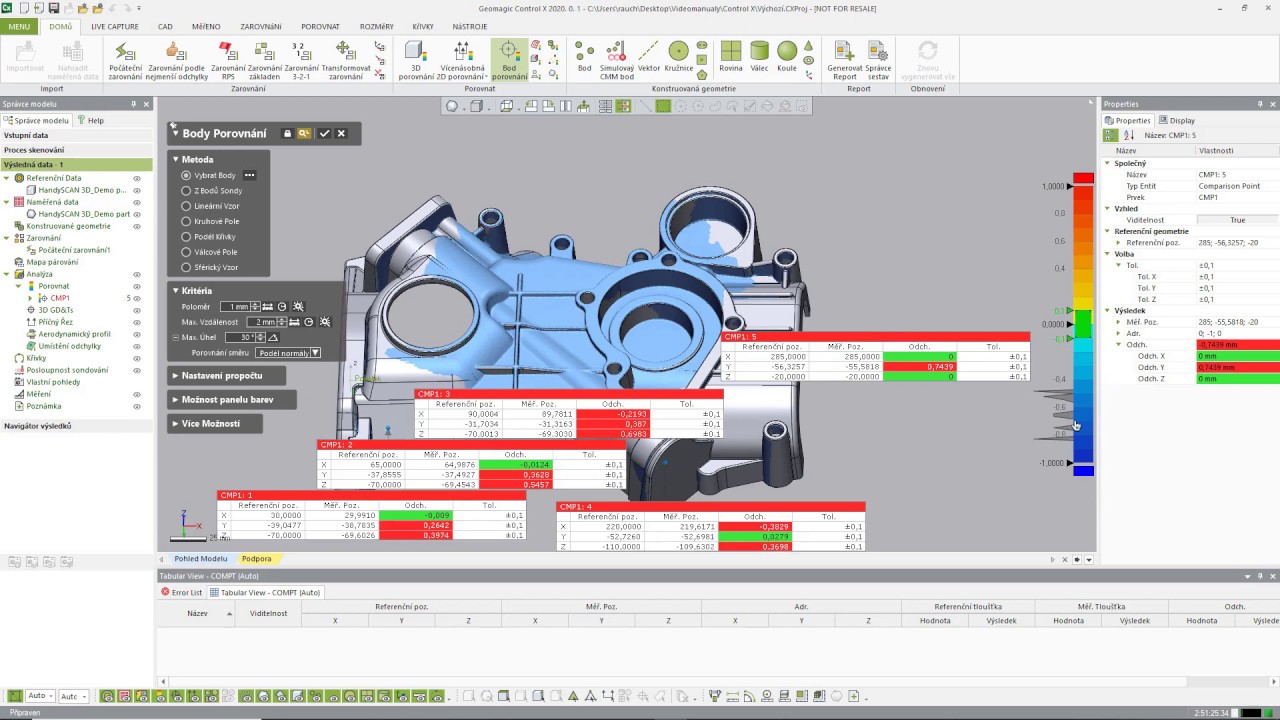The image size is (1280, 720).
Task: Open Help in the model manager panel
Action: click(x=91, y=120)
